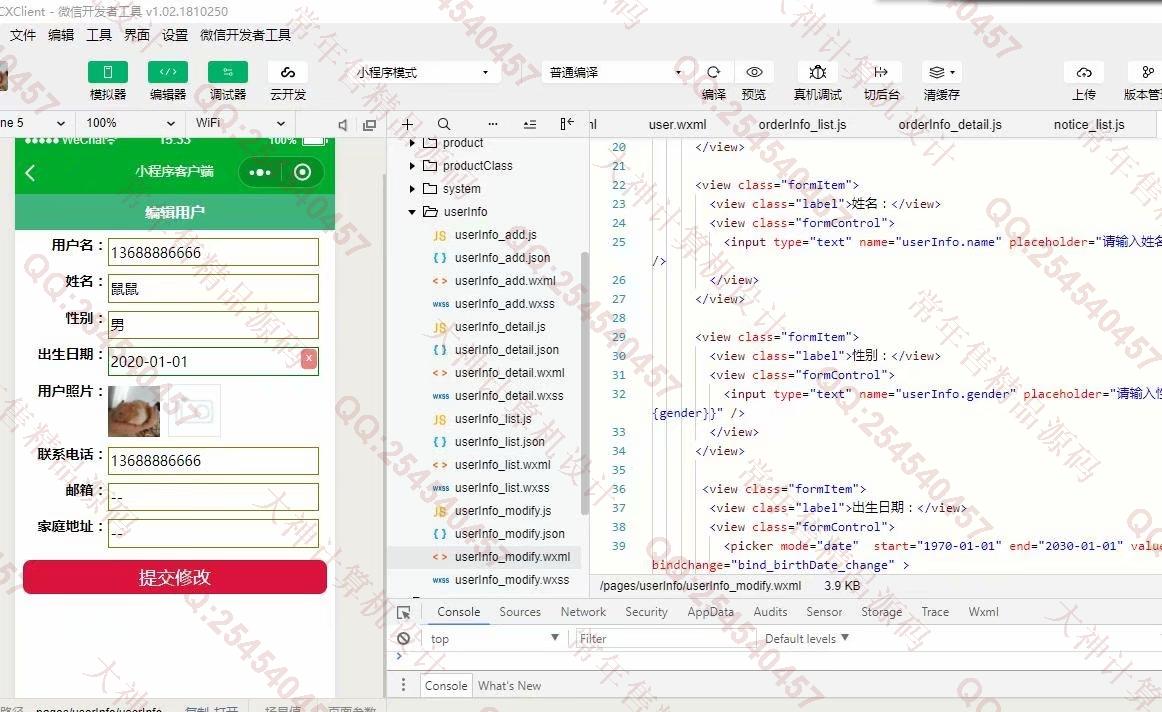The height and width of the screenshot is (712, 1162).
Task: Switch to the notice_list.js tab
Action: [1089, 124]
